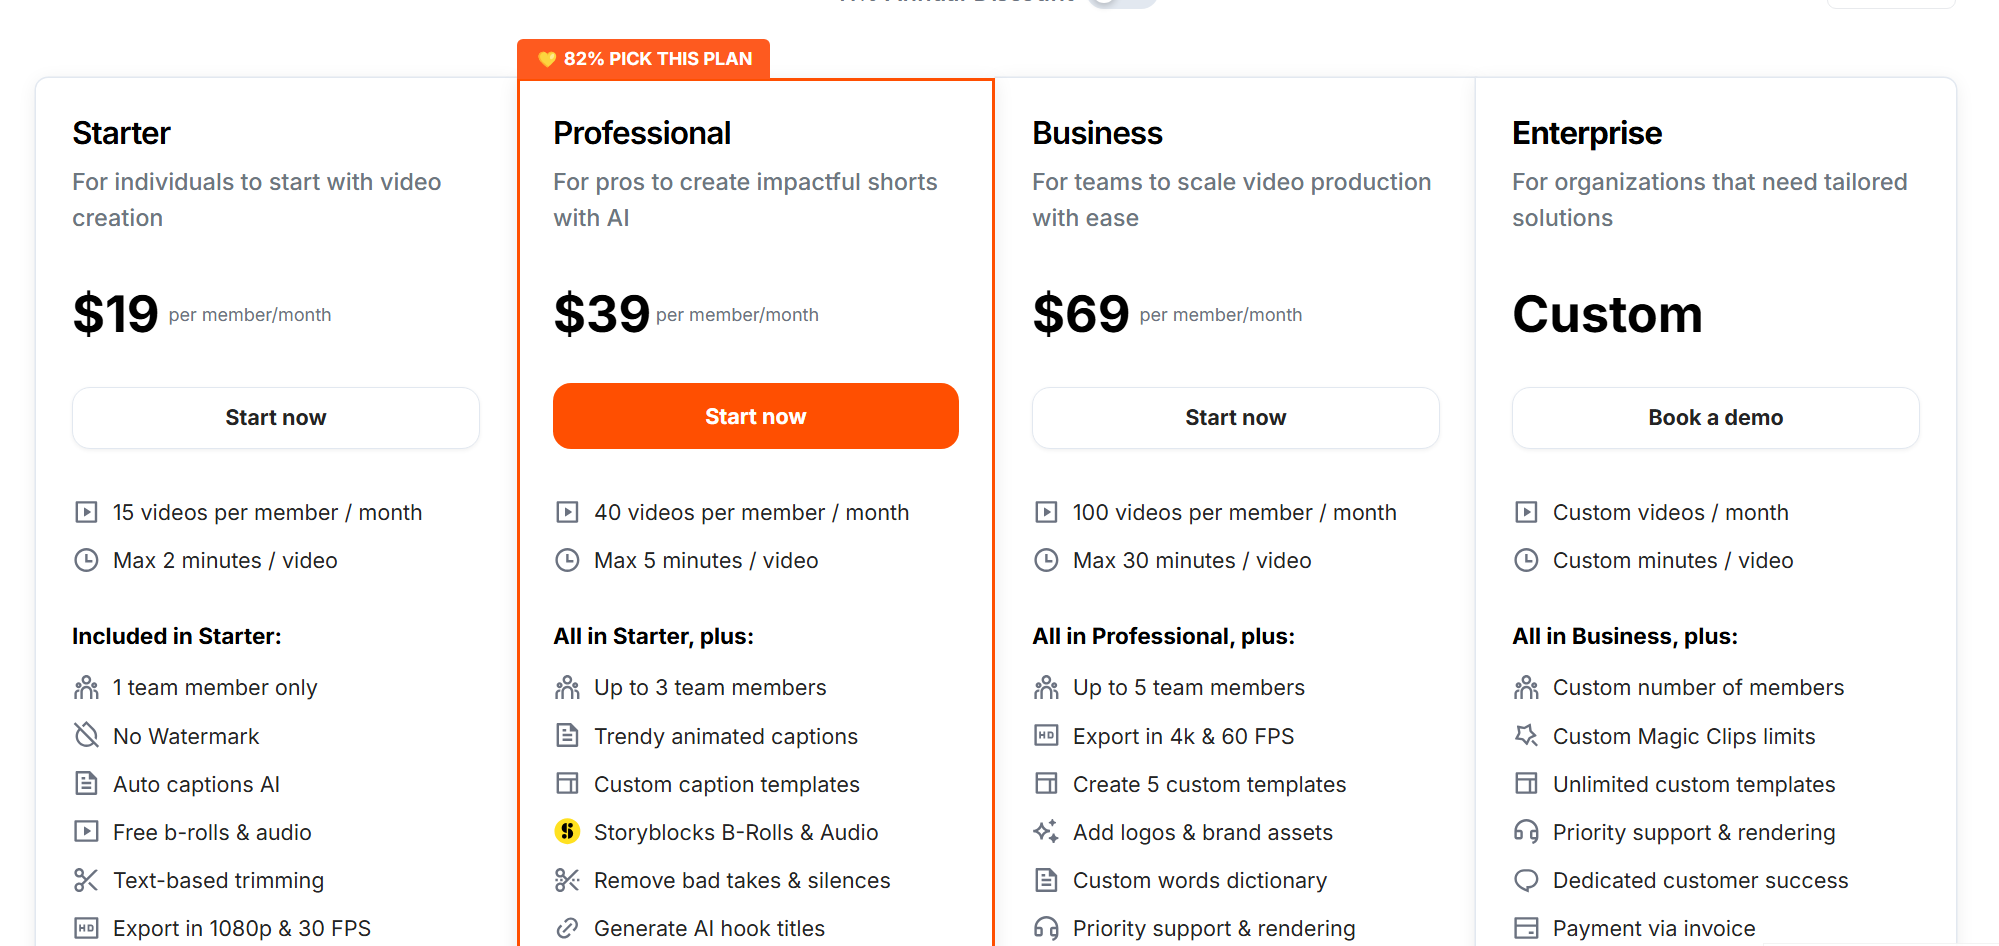Toggle the annual discount switch
The height and width of the screenshot is (946, 1999).
click(1121, 3)
